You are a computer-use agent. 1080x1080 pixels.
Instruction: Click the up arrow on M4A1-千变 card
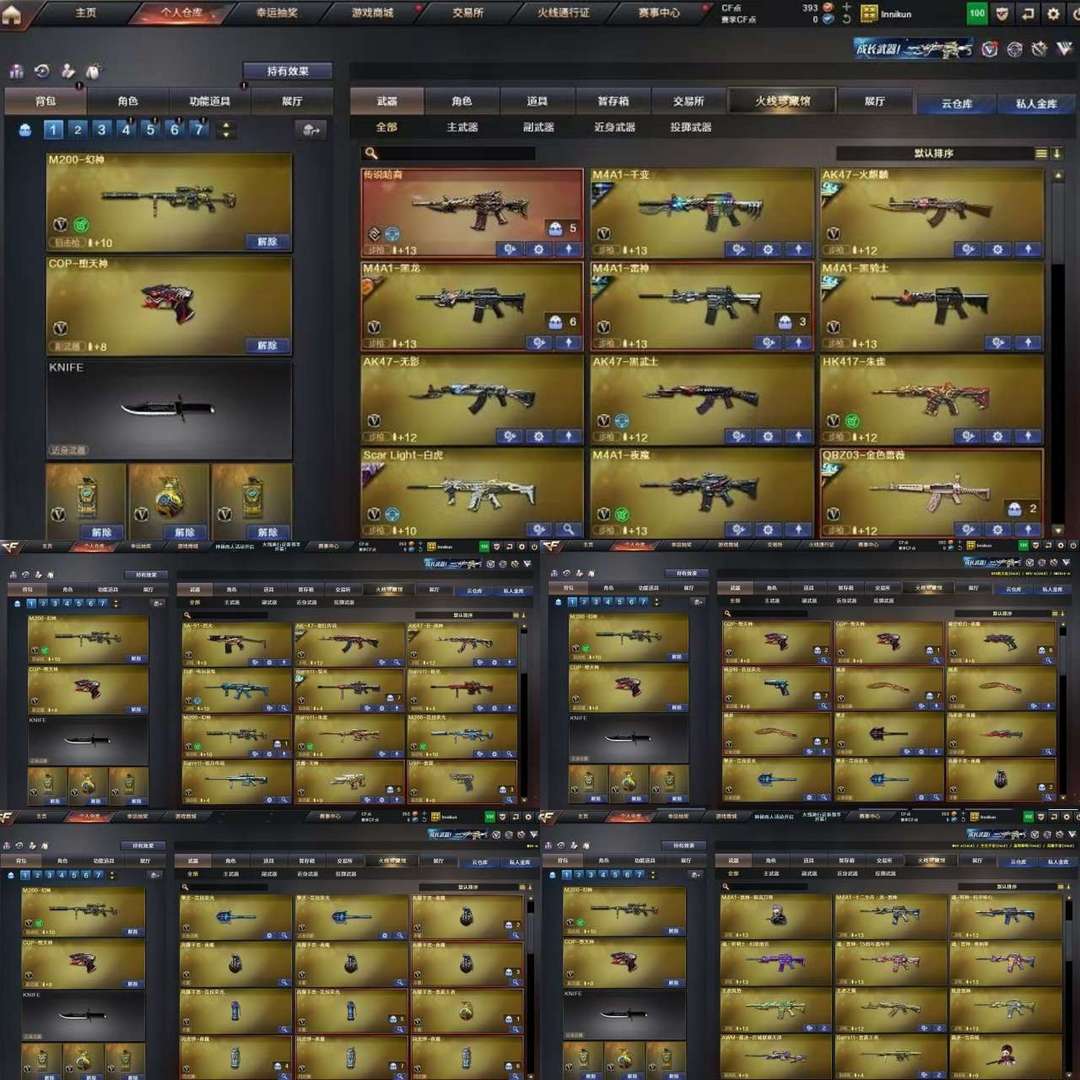798,249
